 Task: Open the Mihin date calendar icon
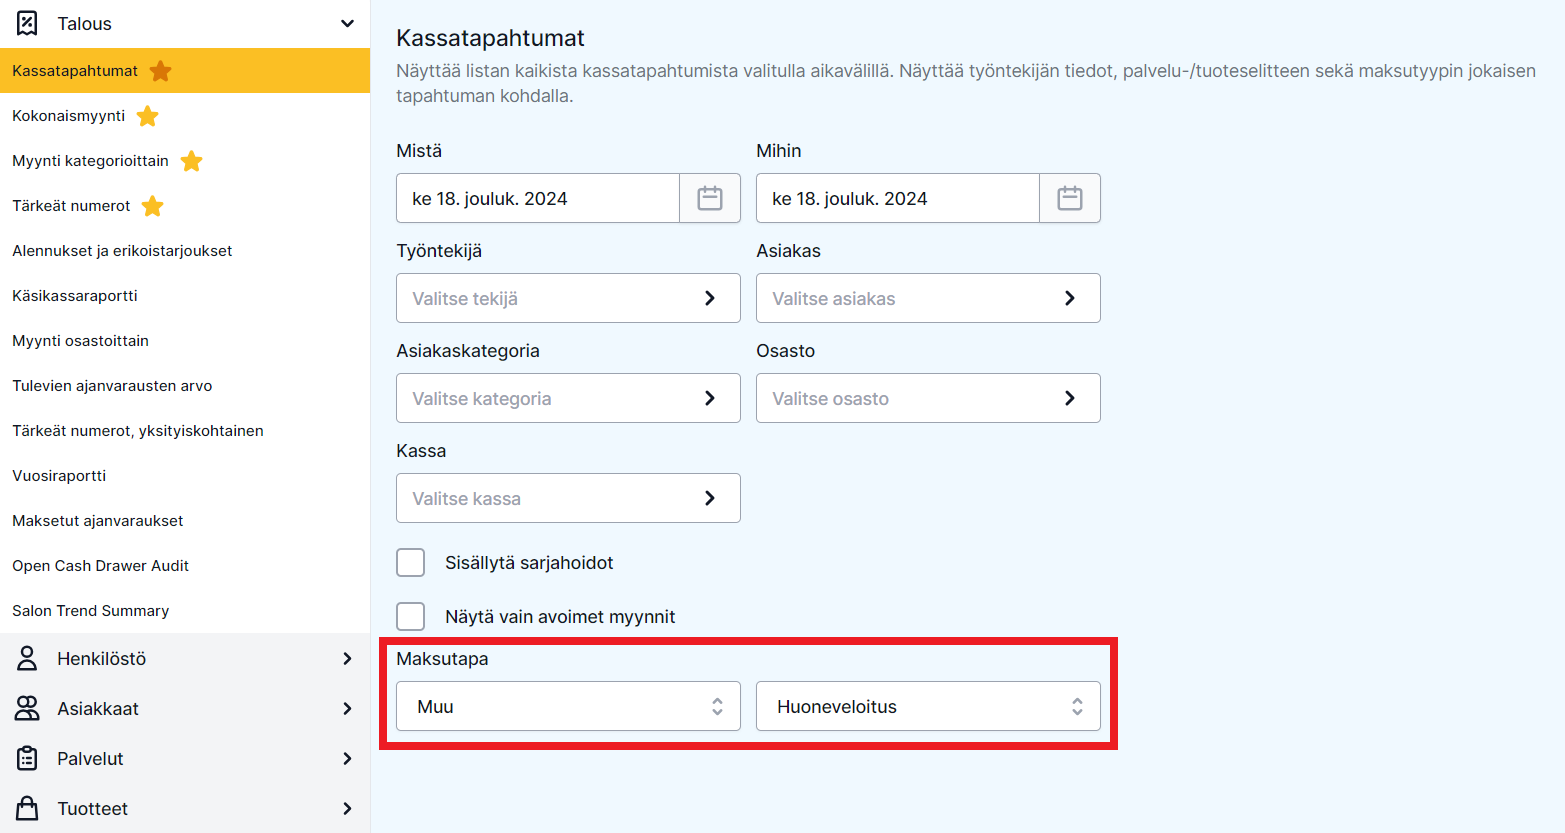[1070, 198]
